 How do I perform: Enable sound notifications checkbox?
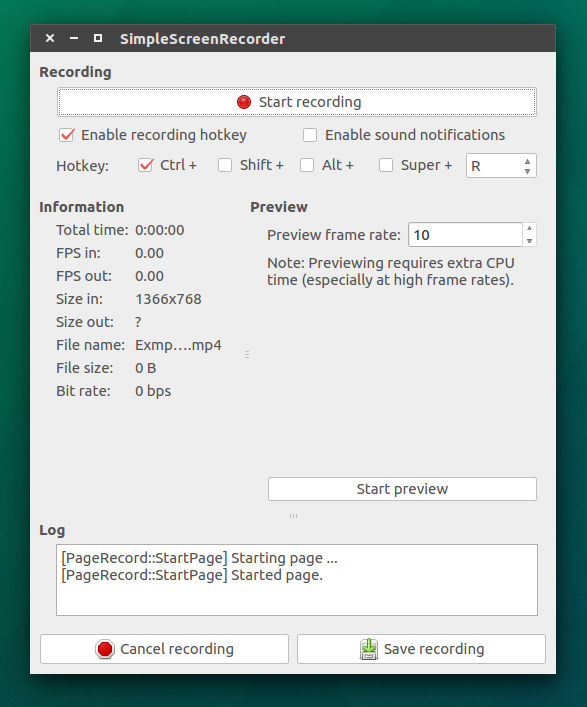[x=310, y=135]
